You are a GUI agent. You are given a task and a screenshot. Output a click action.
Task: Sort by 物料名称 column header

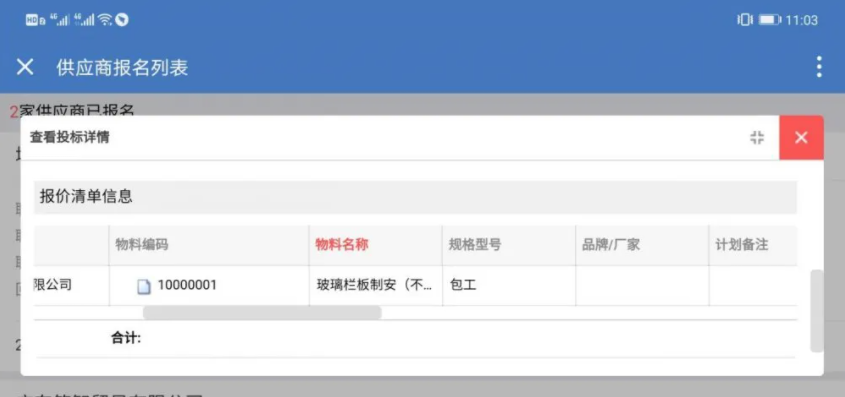coord(342,245)
